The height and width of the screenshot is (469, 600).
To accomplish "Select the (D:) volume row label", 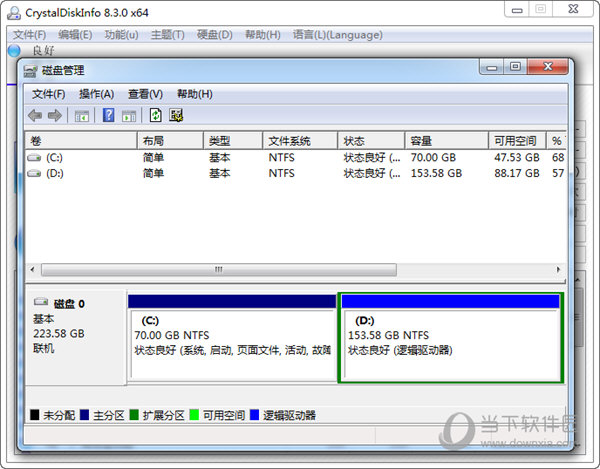I will (55, 173).
